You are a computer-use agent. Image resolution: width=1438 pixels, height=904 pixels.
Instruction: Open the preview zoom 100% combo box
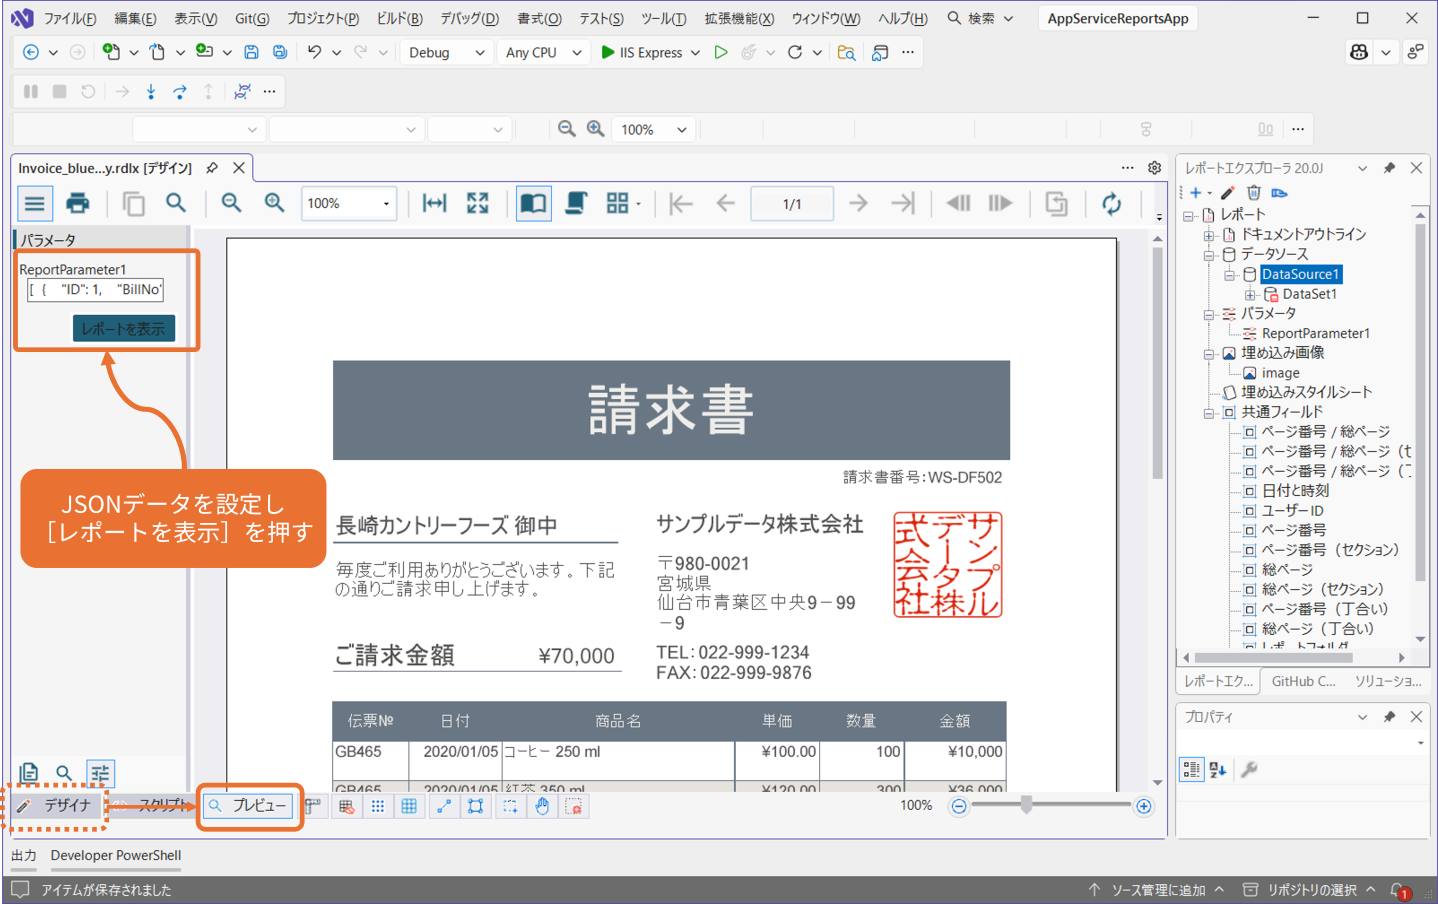(x=348, y=204)
